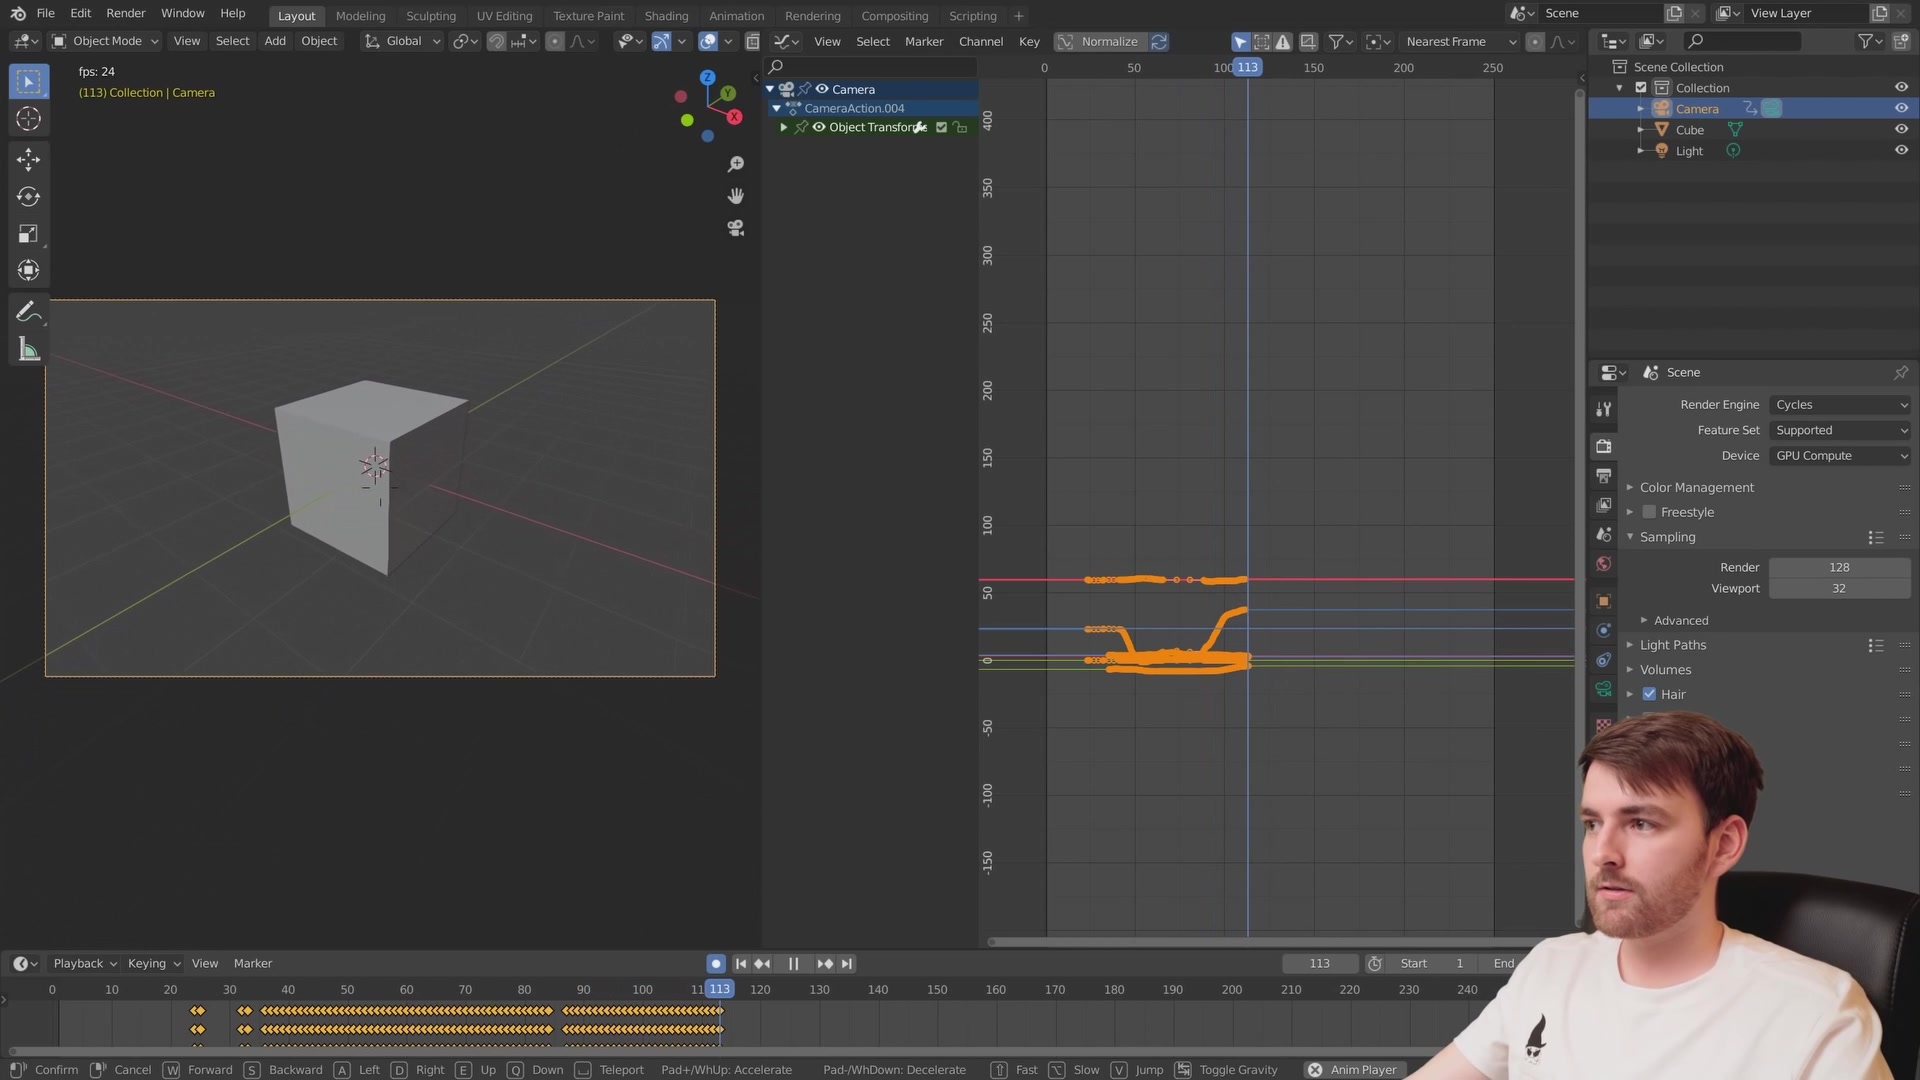Click the 3D Cursor tool
The height and width of the screenshot is (1080, 1920).
[28, 119]
